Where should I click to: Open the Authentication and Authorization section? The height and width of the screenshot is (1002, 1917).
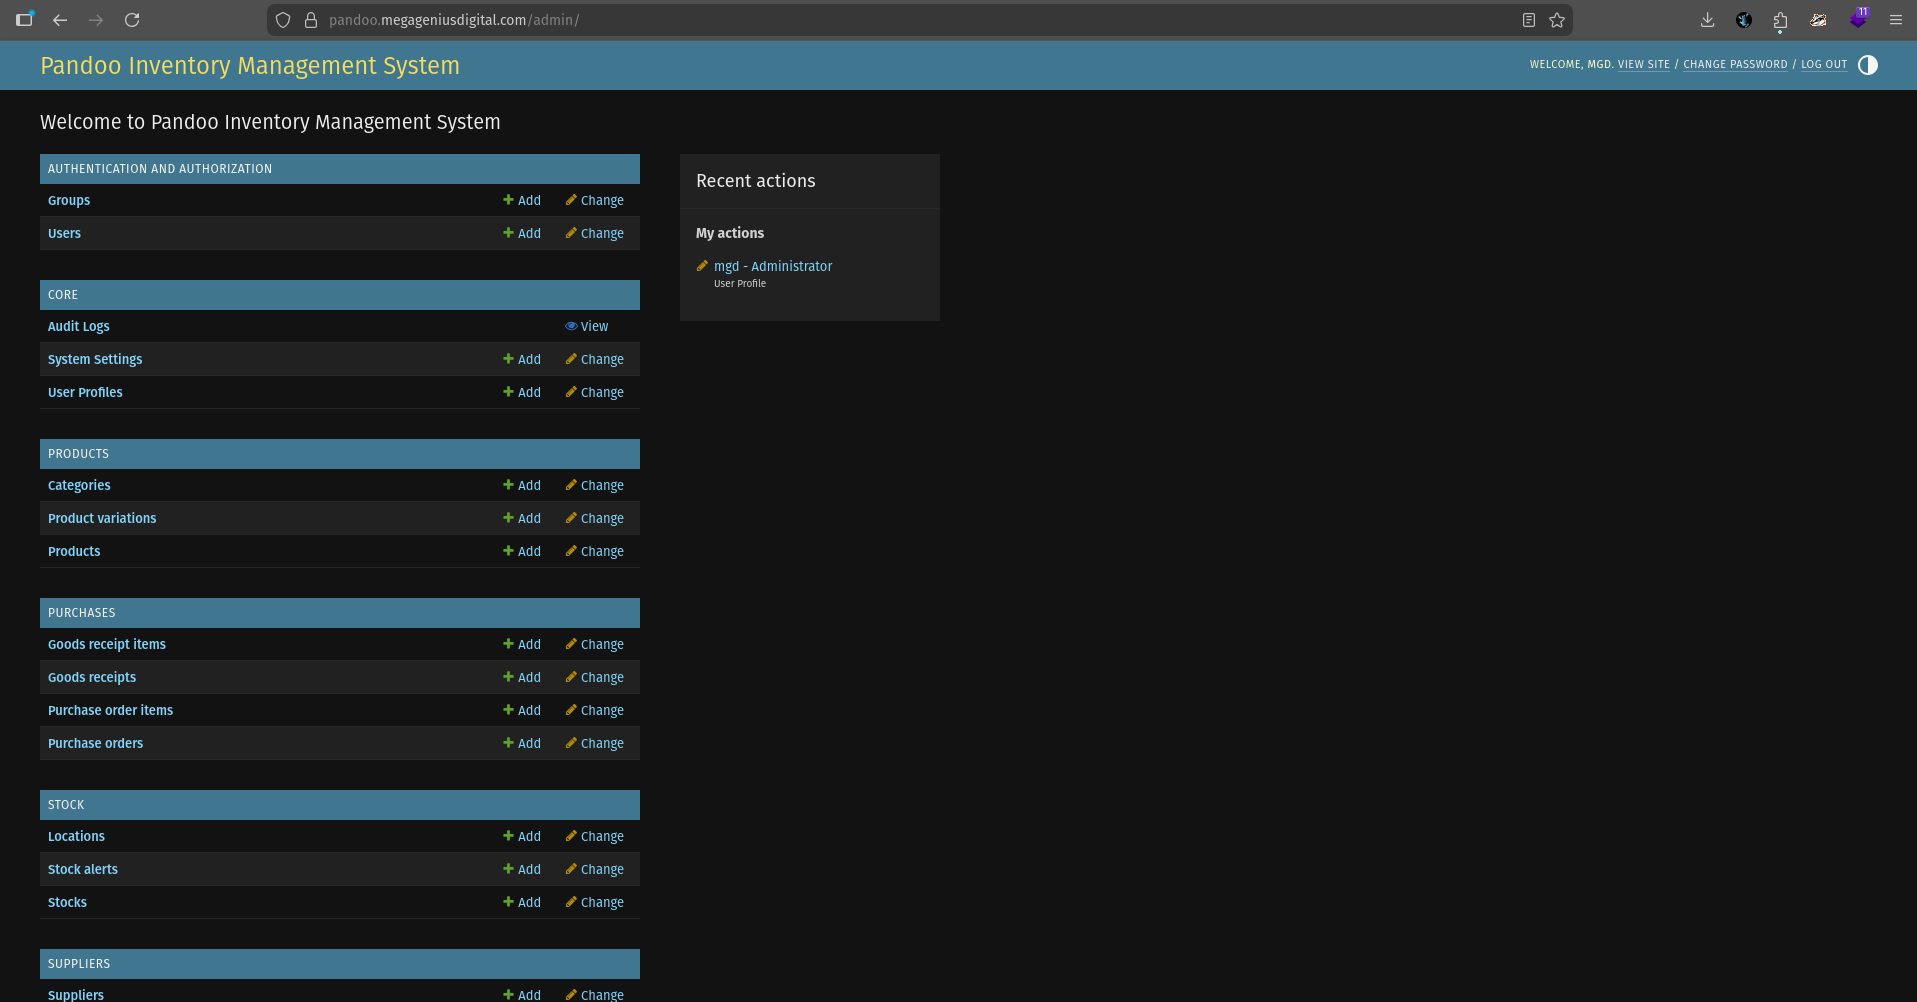(x=160, y=169)
